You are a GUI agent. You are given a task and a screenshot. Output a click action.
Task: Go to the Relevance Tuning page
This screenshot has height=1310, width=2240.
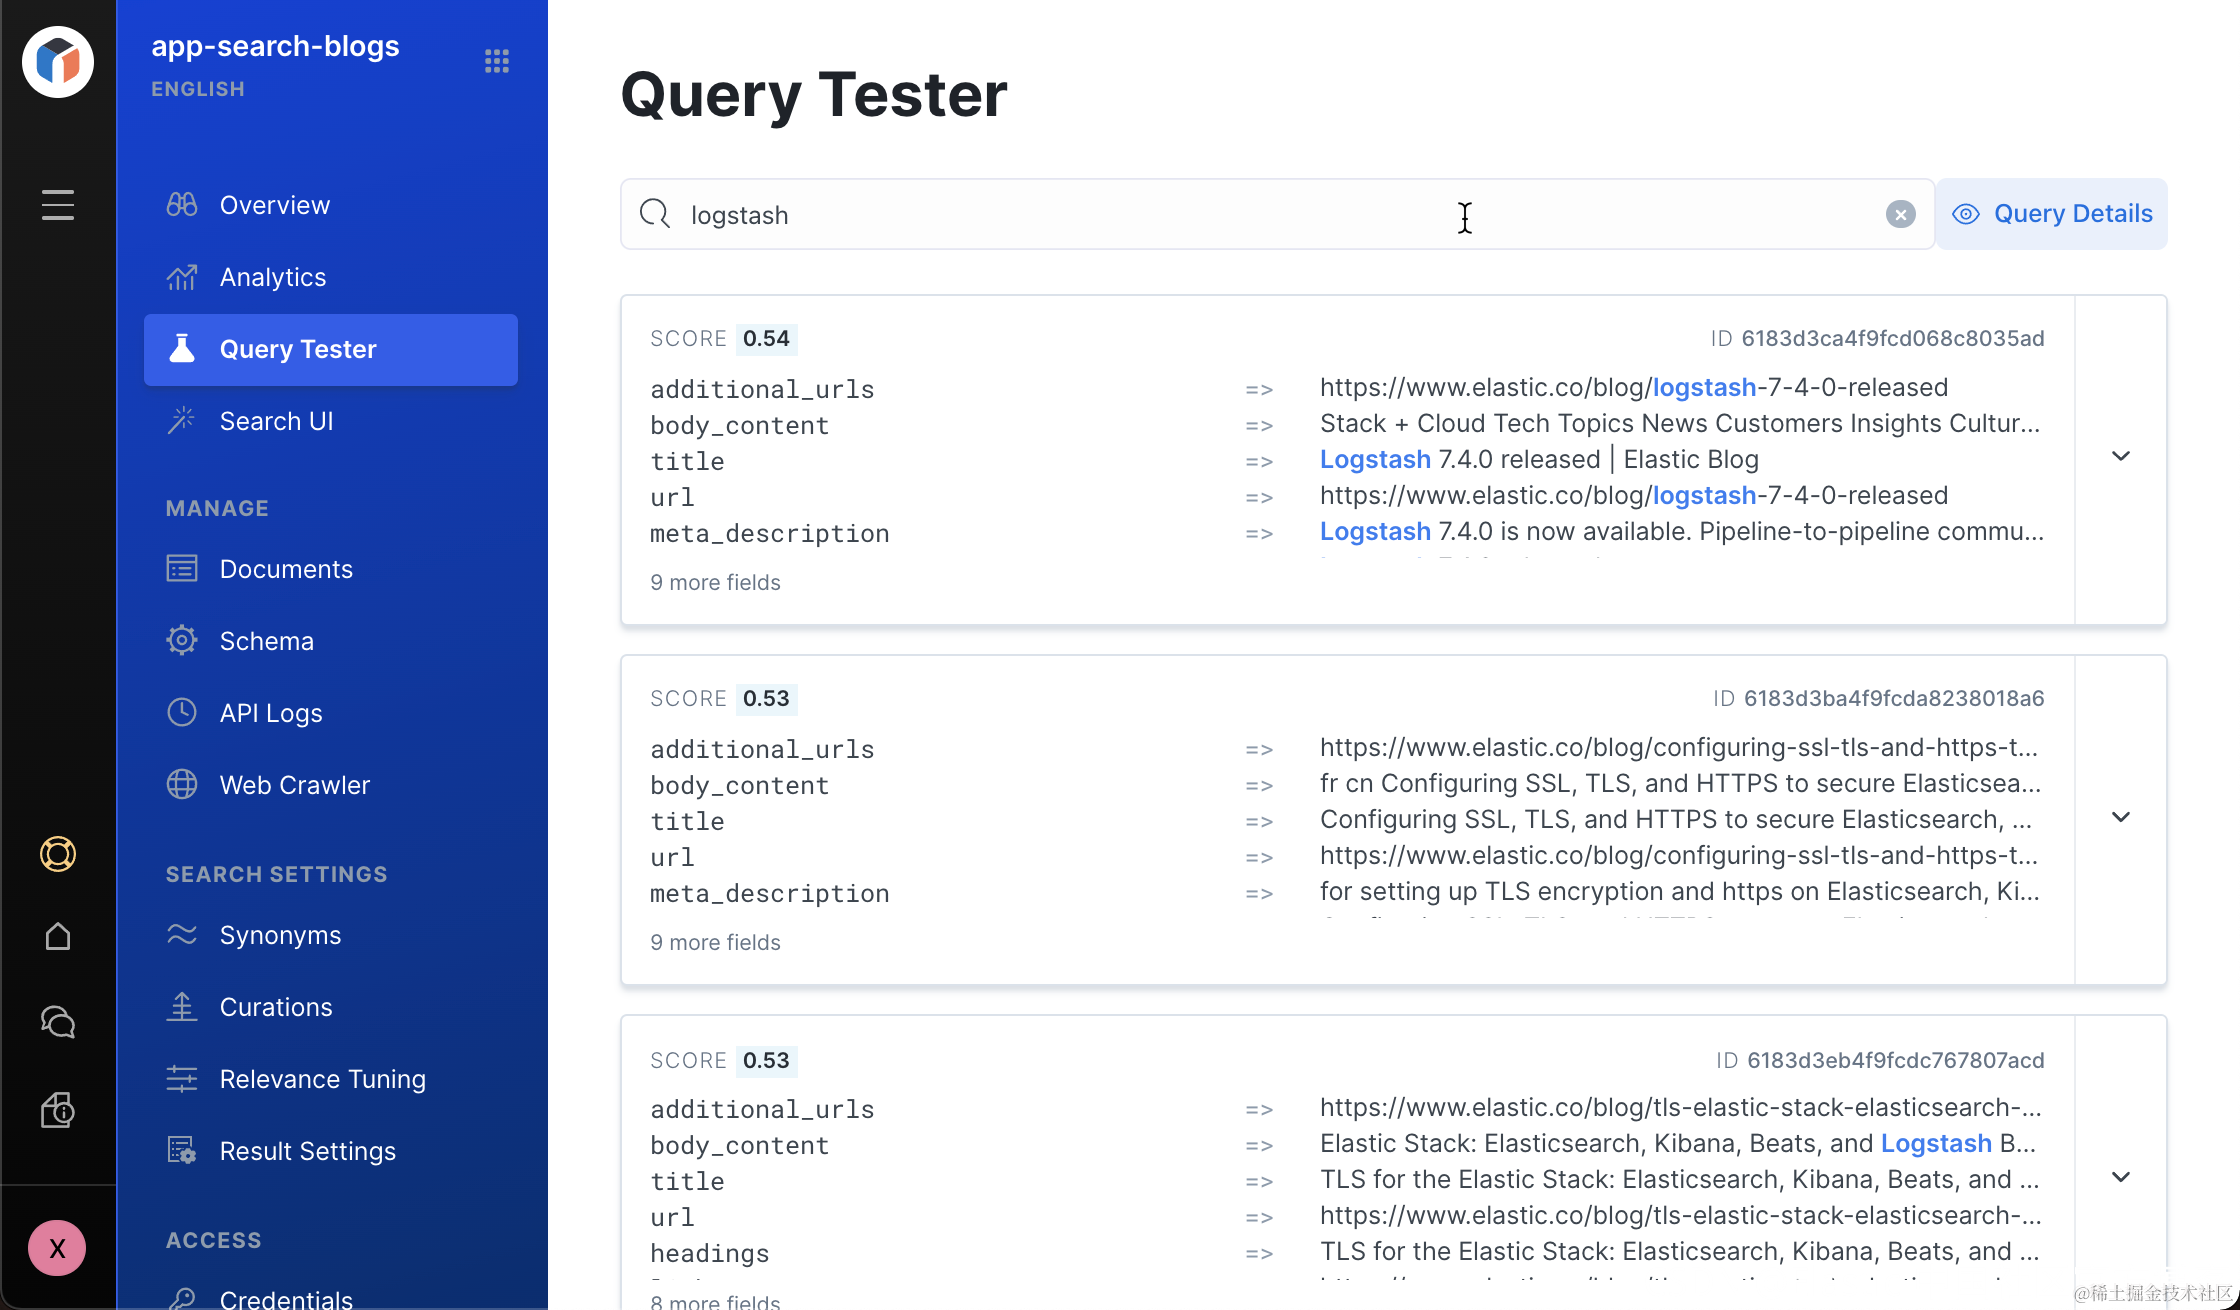point(322,1079)
